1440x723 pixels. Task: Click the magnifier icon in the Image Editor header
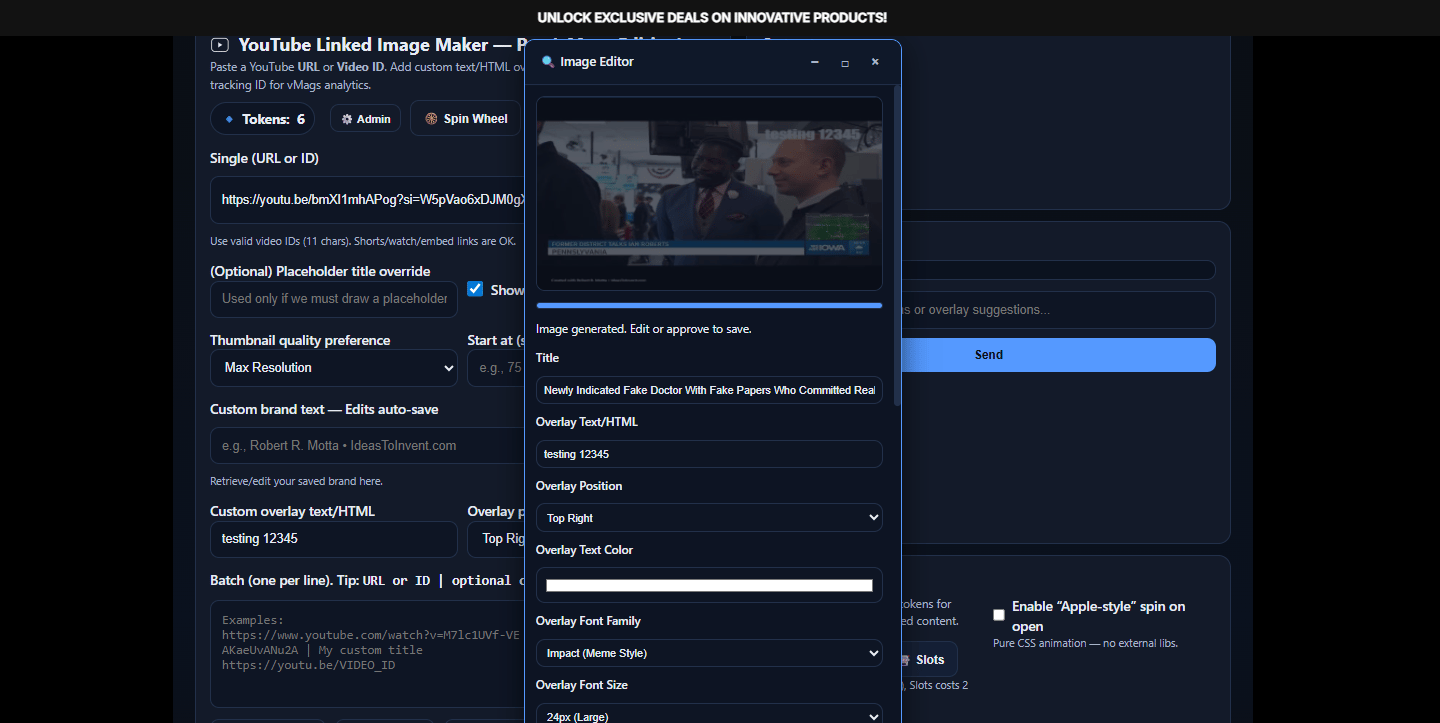point(548,62)
